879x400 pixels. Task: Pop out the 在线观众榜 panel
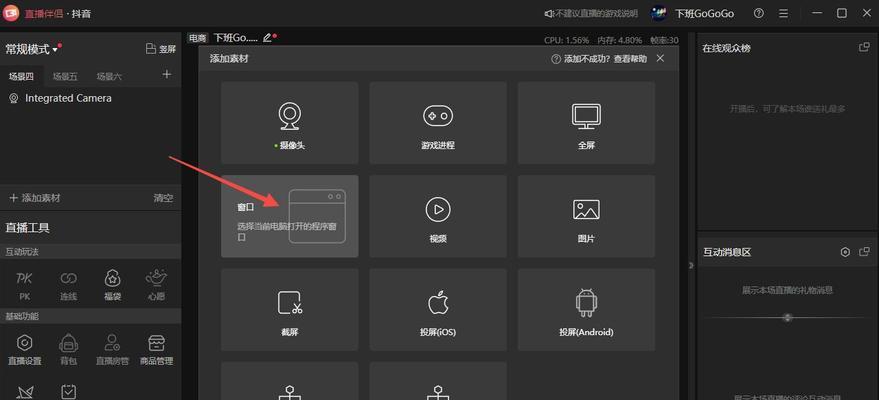tap(864, 48)
